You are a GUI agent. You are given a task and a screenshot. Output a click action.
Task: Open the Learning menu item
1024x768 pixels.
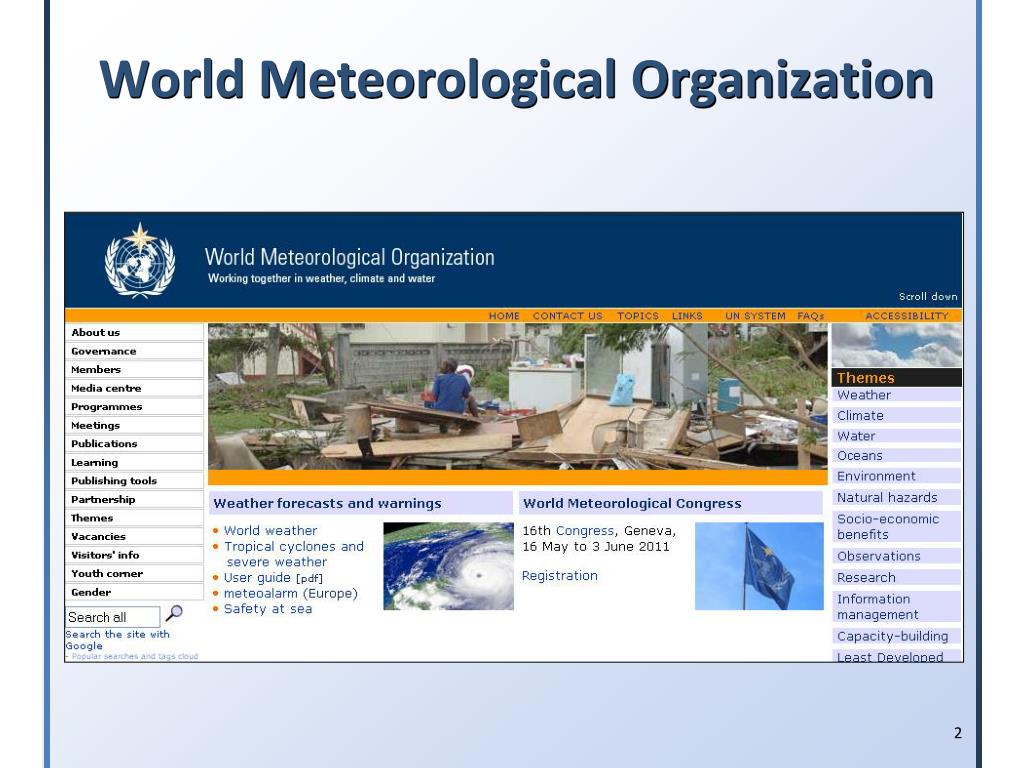click(x=135, y=462)
